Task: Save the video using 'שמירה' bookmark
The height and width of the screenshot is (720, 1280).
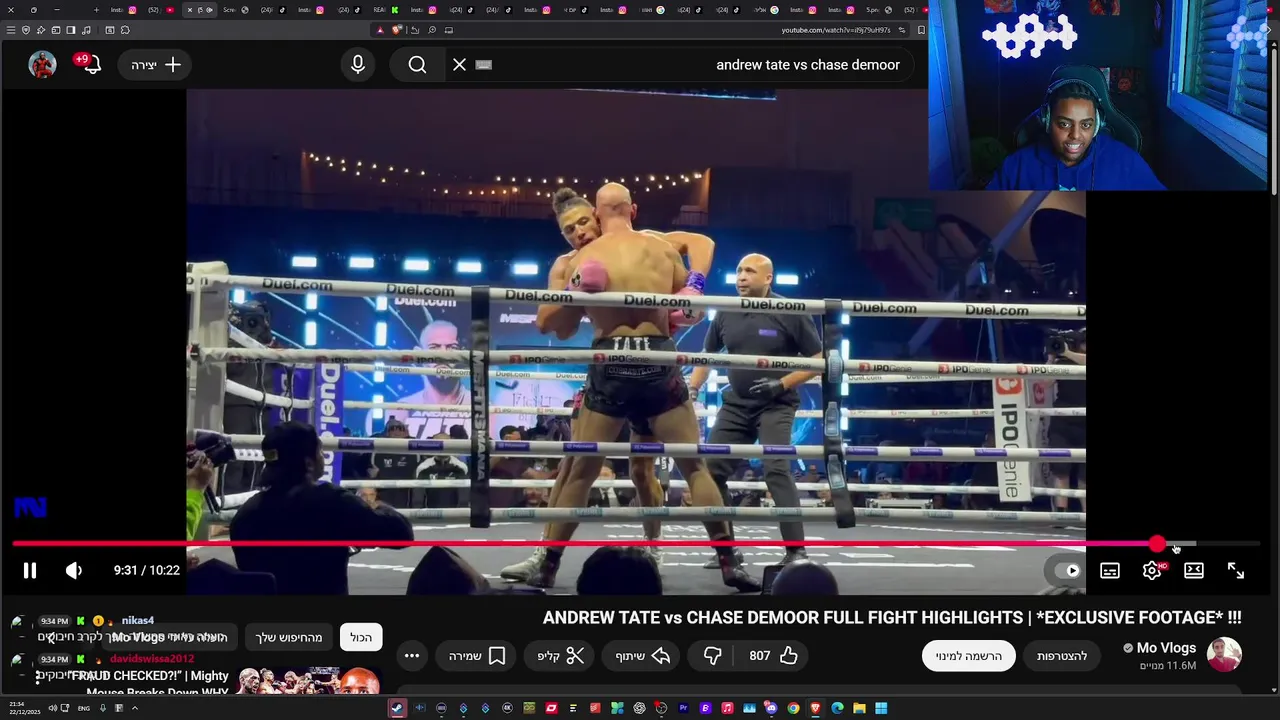Action: point(477,656)
